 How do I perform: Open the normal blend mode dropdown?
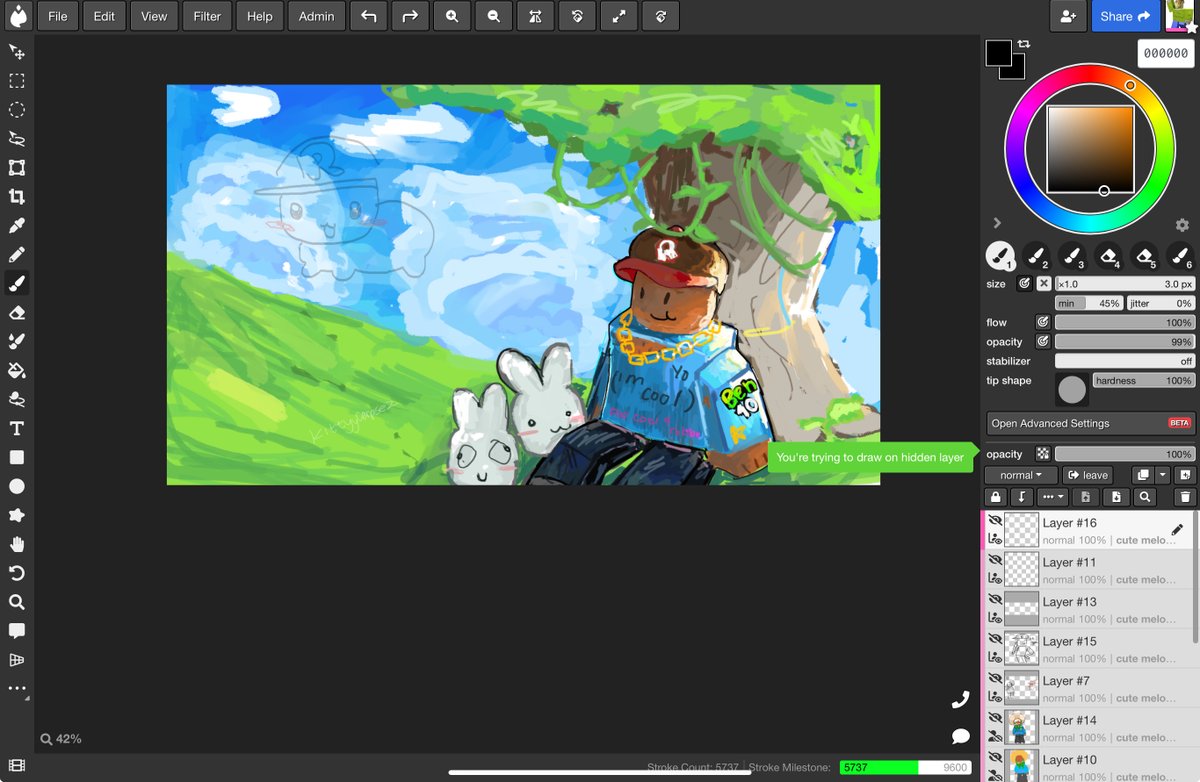(1021, 475)
